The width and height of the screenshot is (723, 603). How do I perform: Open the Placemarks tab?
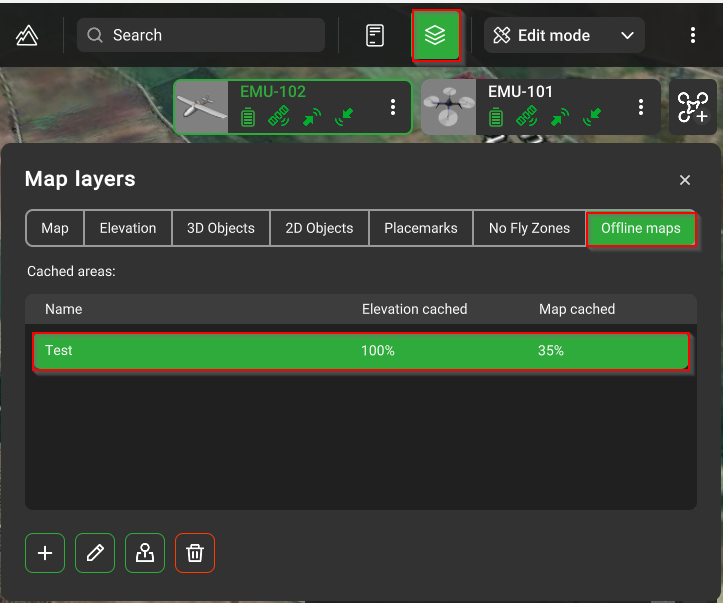[420, 228]
